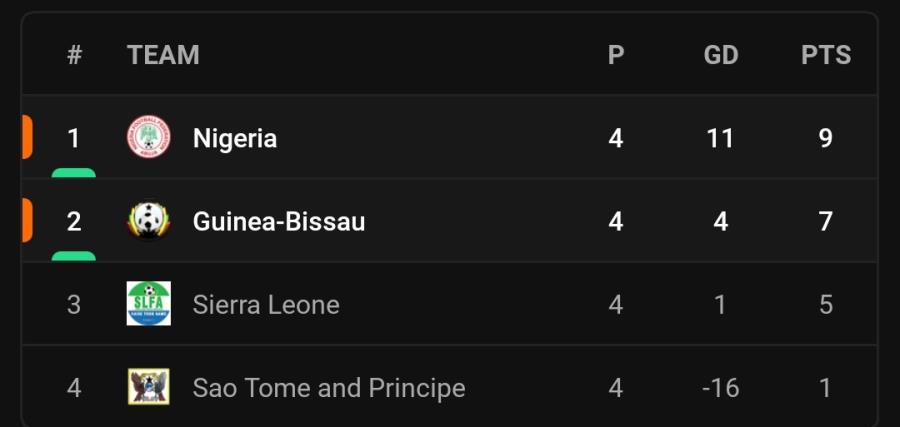Click the orange marker beside Nigeria's row
The height and width of the screenshot is (427, 900).
point(26,137)
